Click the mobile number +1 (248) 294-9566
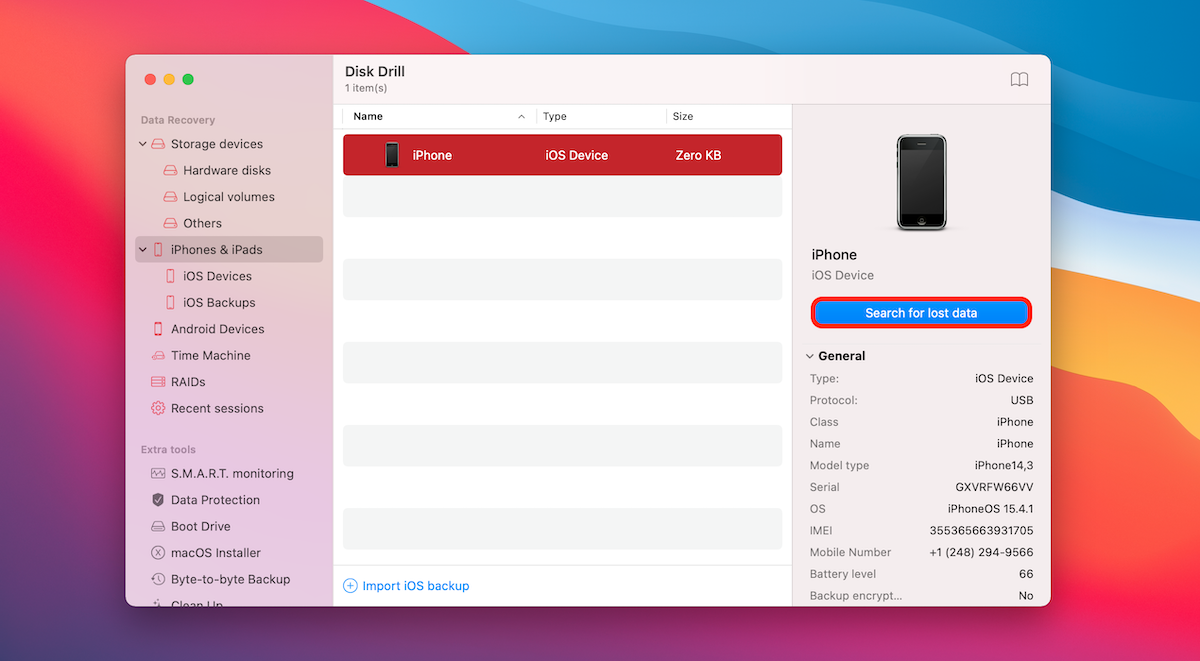Viewport: 1200px width, 661px height. click(x=982, y=552)
